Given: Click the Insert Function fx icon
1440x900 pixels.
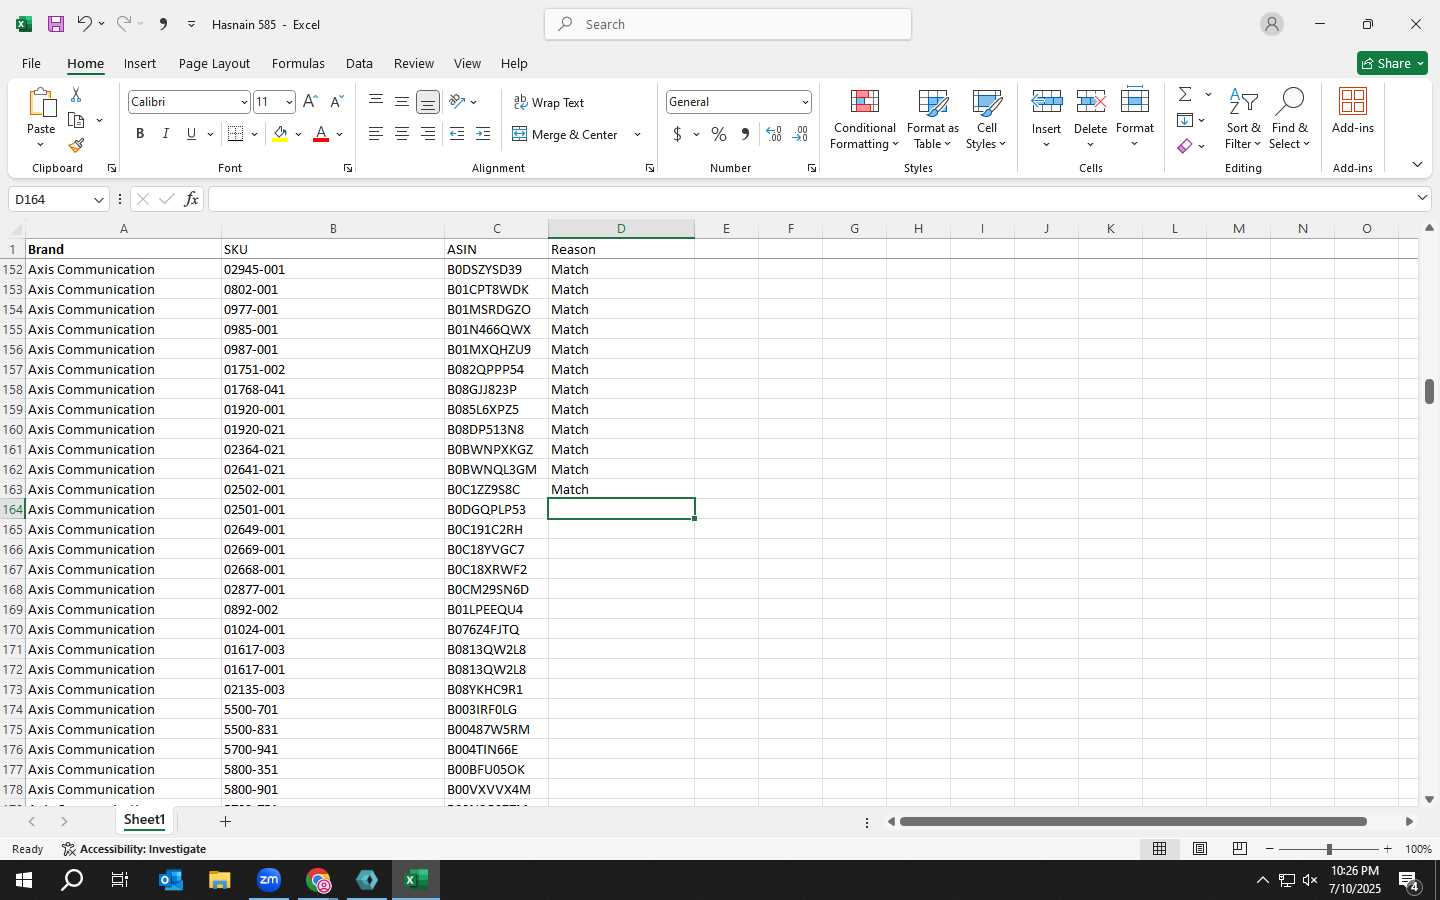Looking at the screenshot, I should [191, 199].
